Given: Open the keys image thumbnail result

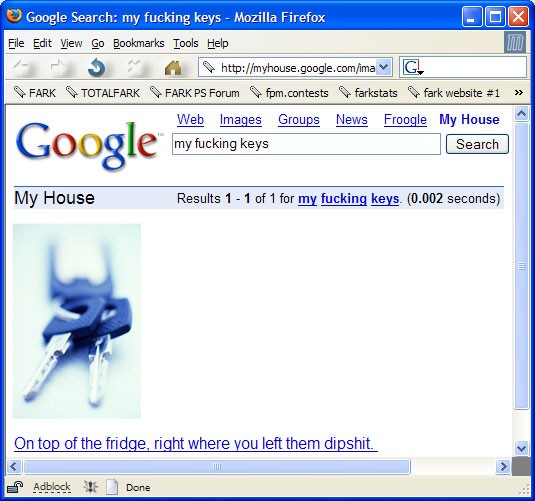Looking at the screenshot, I should [x=77, y=321].
